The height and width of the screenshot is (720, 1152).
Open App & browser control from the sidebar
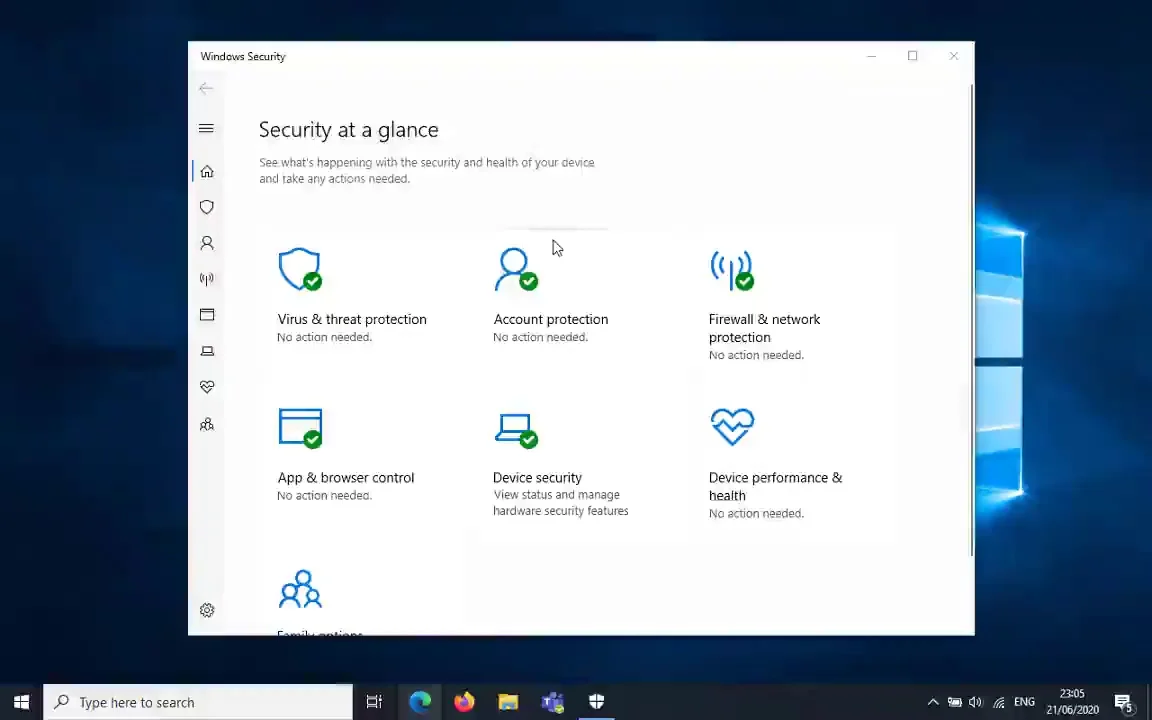click(x=206, y=315)
